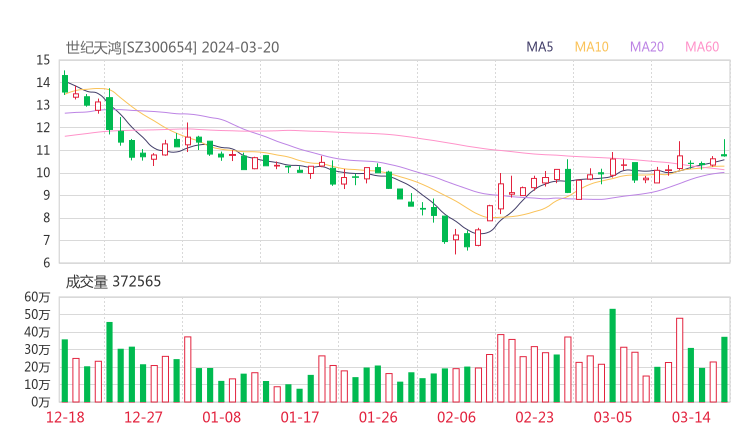Viewport: 740px width, 440px height.
Task: Select the 03-14 date on the axis
Action: (x=691, y=417)
